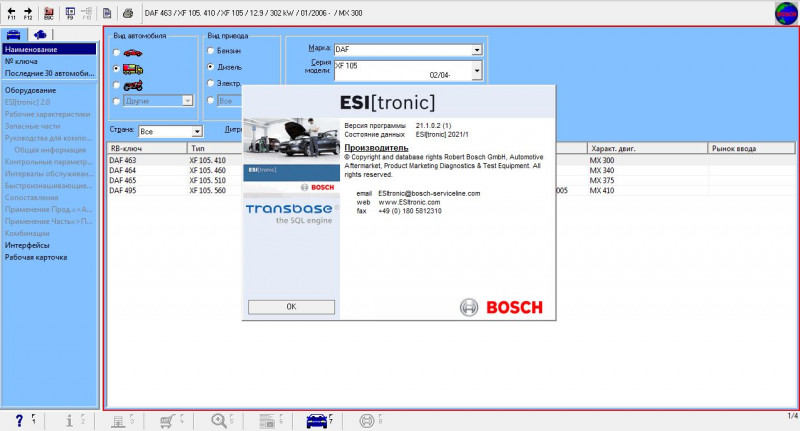800x431 pixels.
Task: Select motorcycle vehicle type radio button
Action: (x=116, y=85)
